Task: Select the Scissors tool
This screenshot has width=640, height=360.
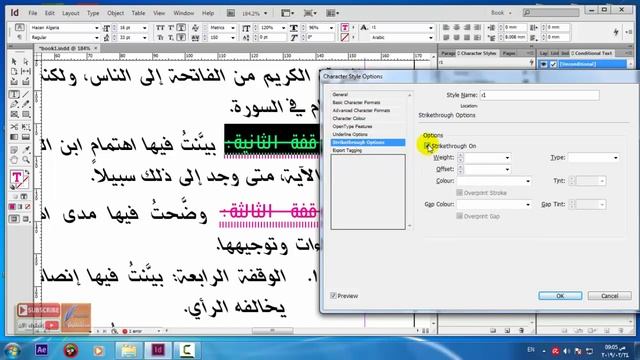Action: point(14,127)
